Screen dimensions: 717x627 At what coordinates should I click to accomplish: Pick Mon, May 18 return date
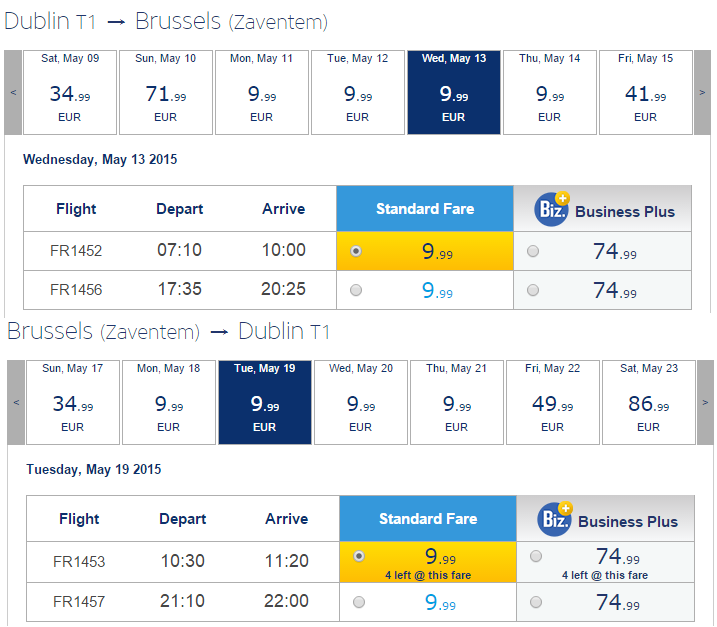click(x=169, y=402)
